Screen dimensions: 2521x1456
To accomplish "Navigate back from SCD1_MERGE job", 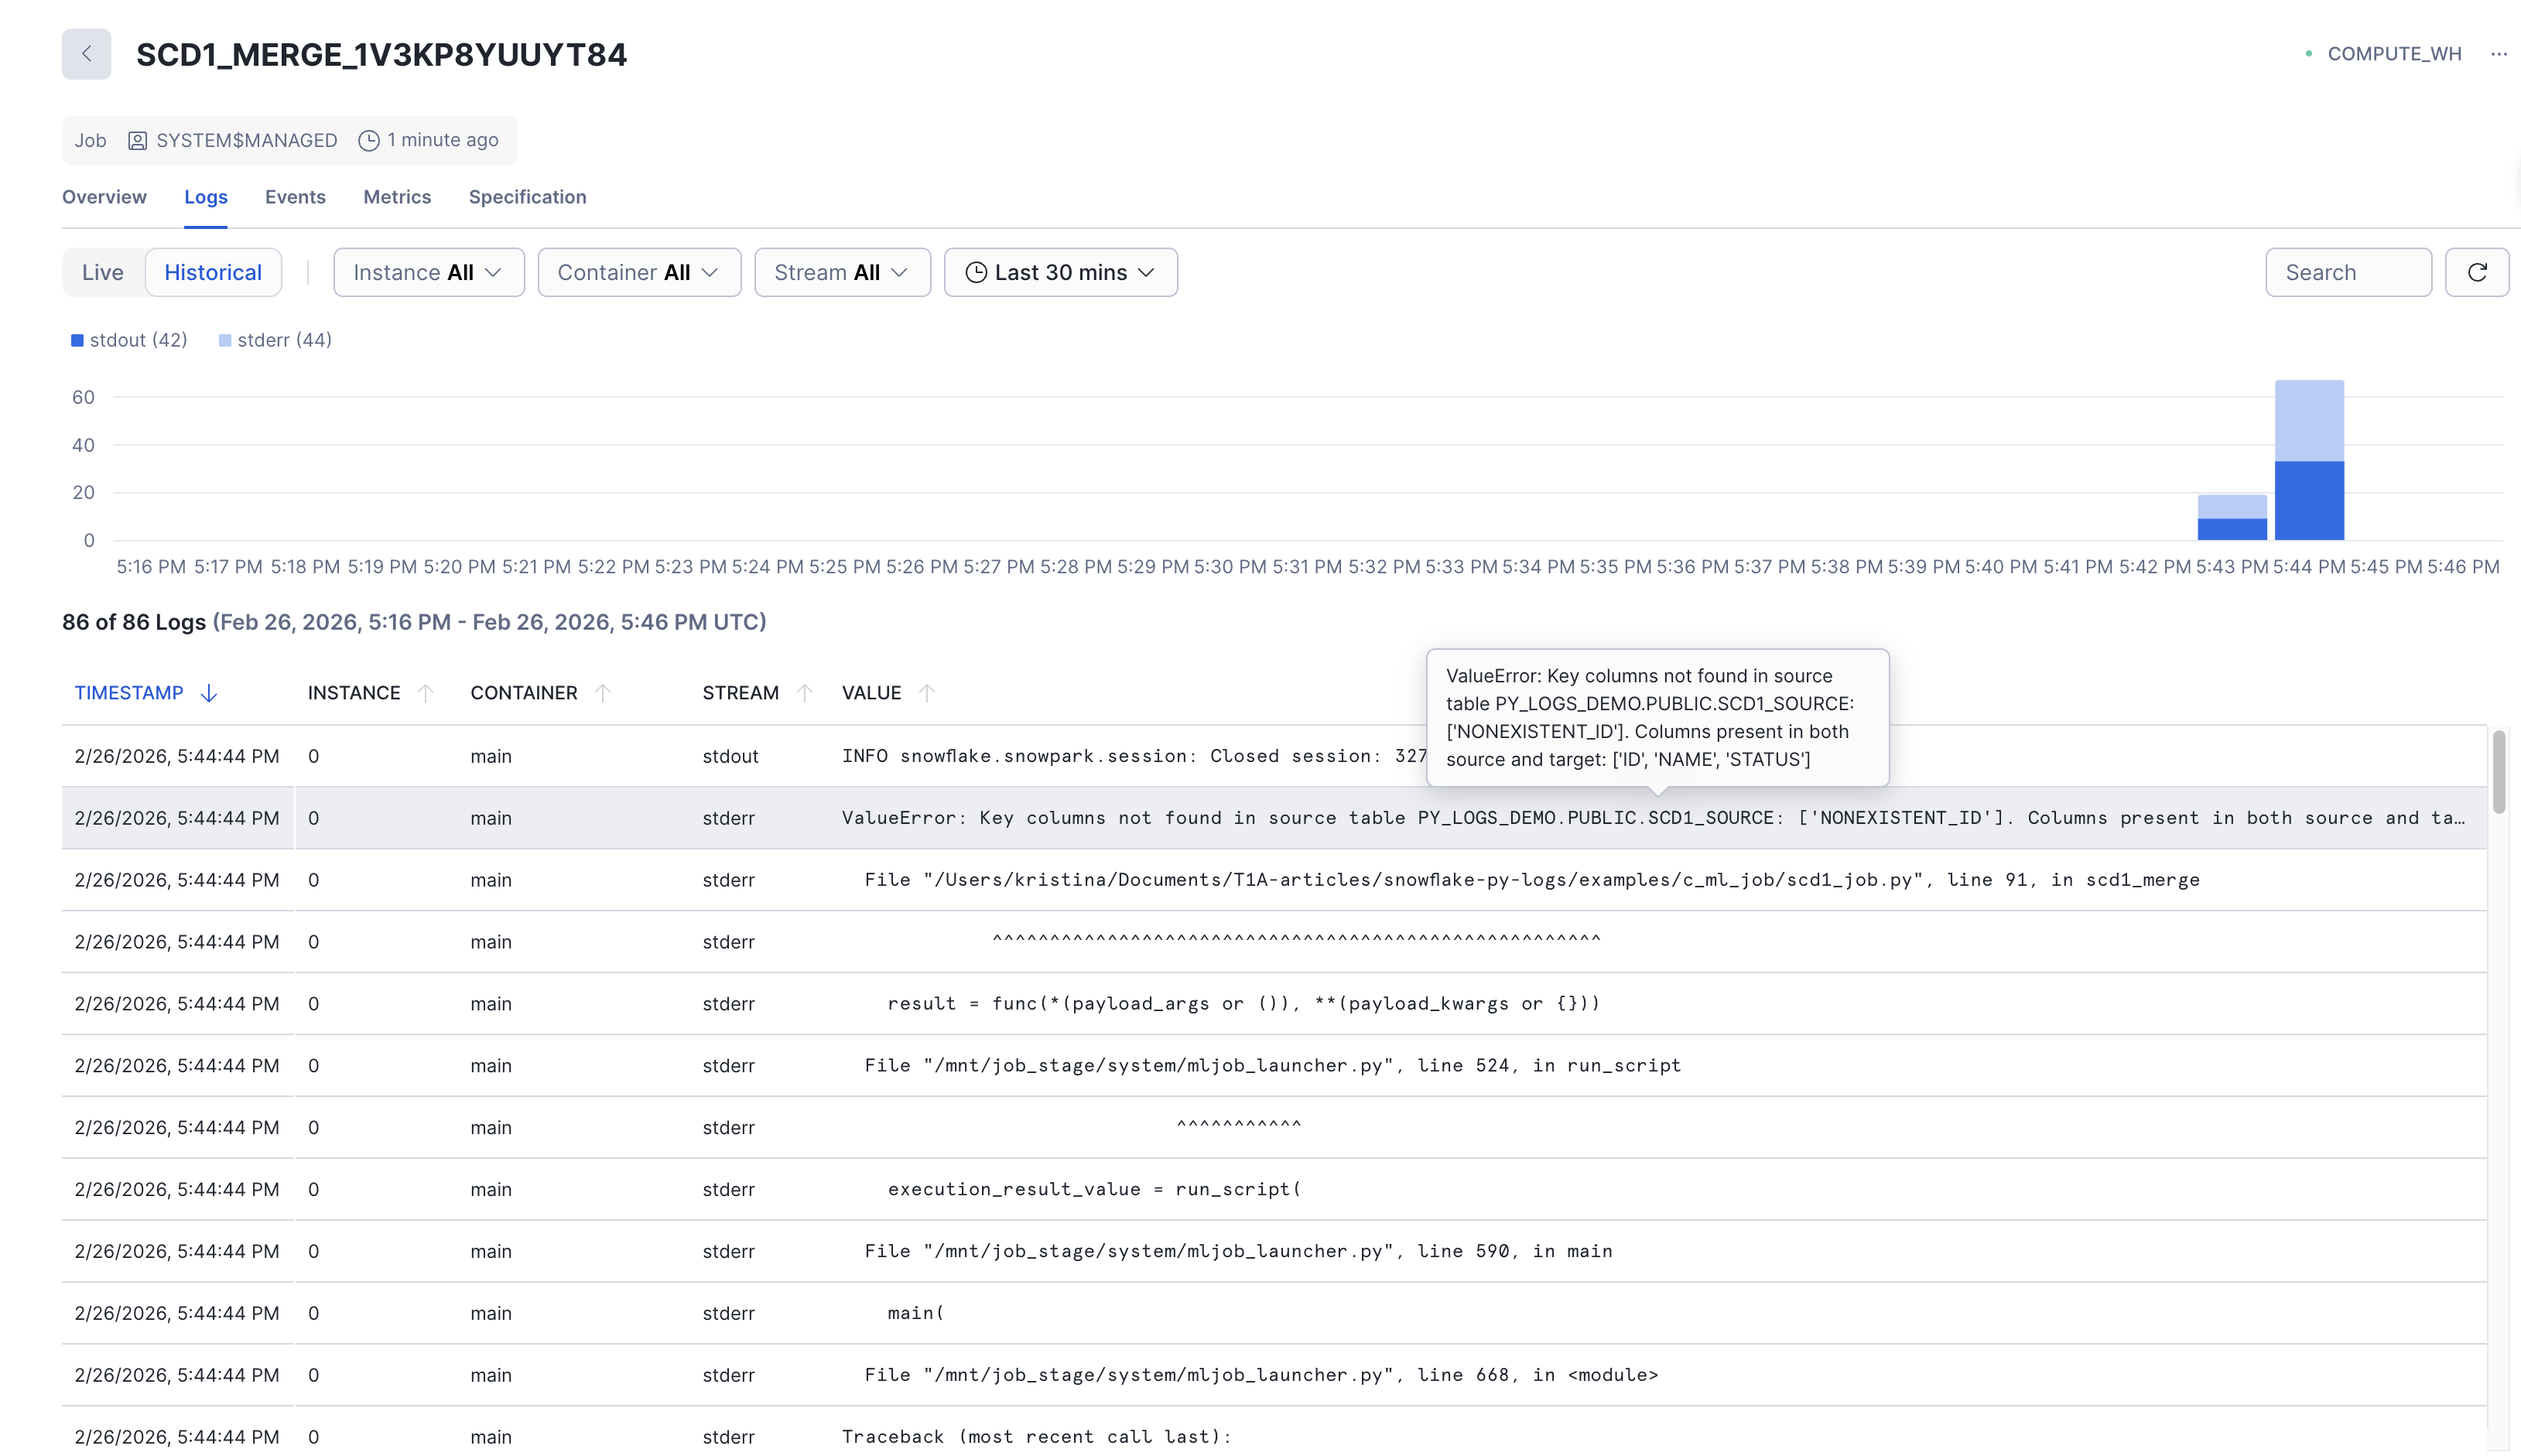I will click(86, 54).
